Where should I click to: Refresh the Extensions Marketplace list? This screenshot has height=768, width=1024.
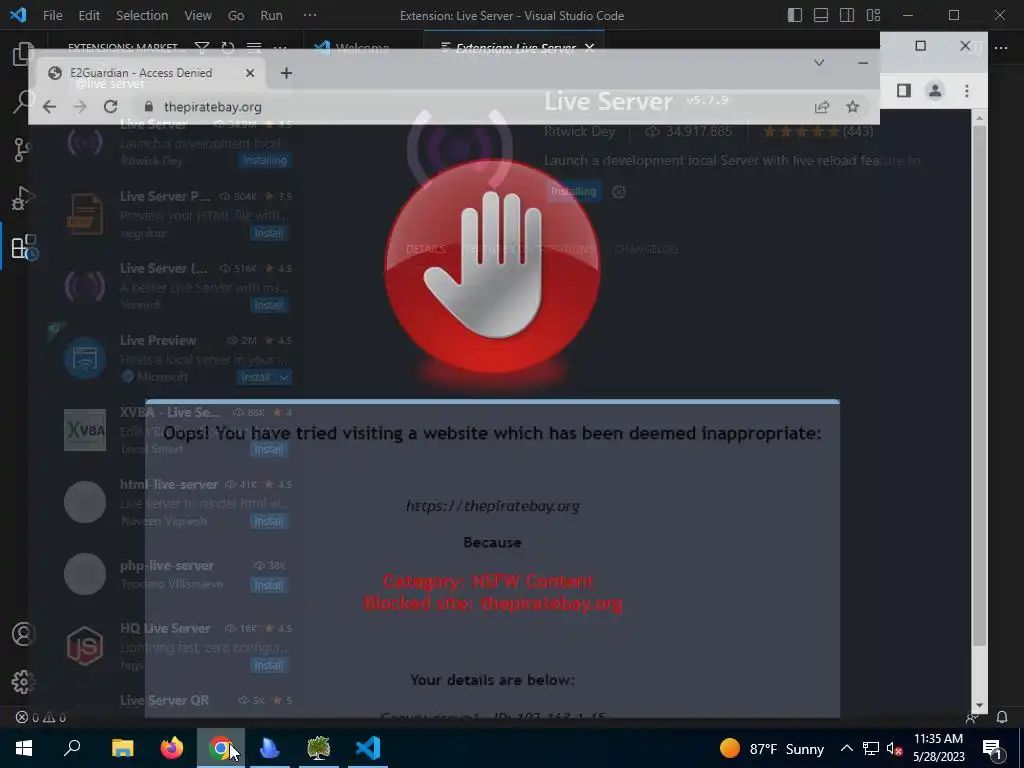point(228,48)
